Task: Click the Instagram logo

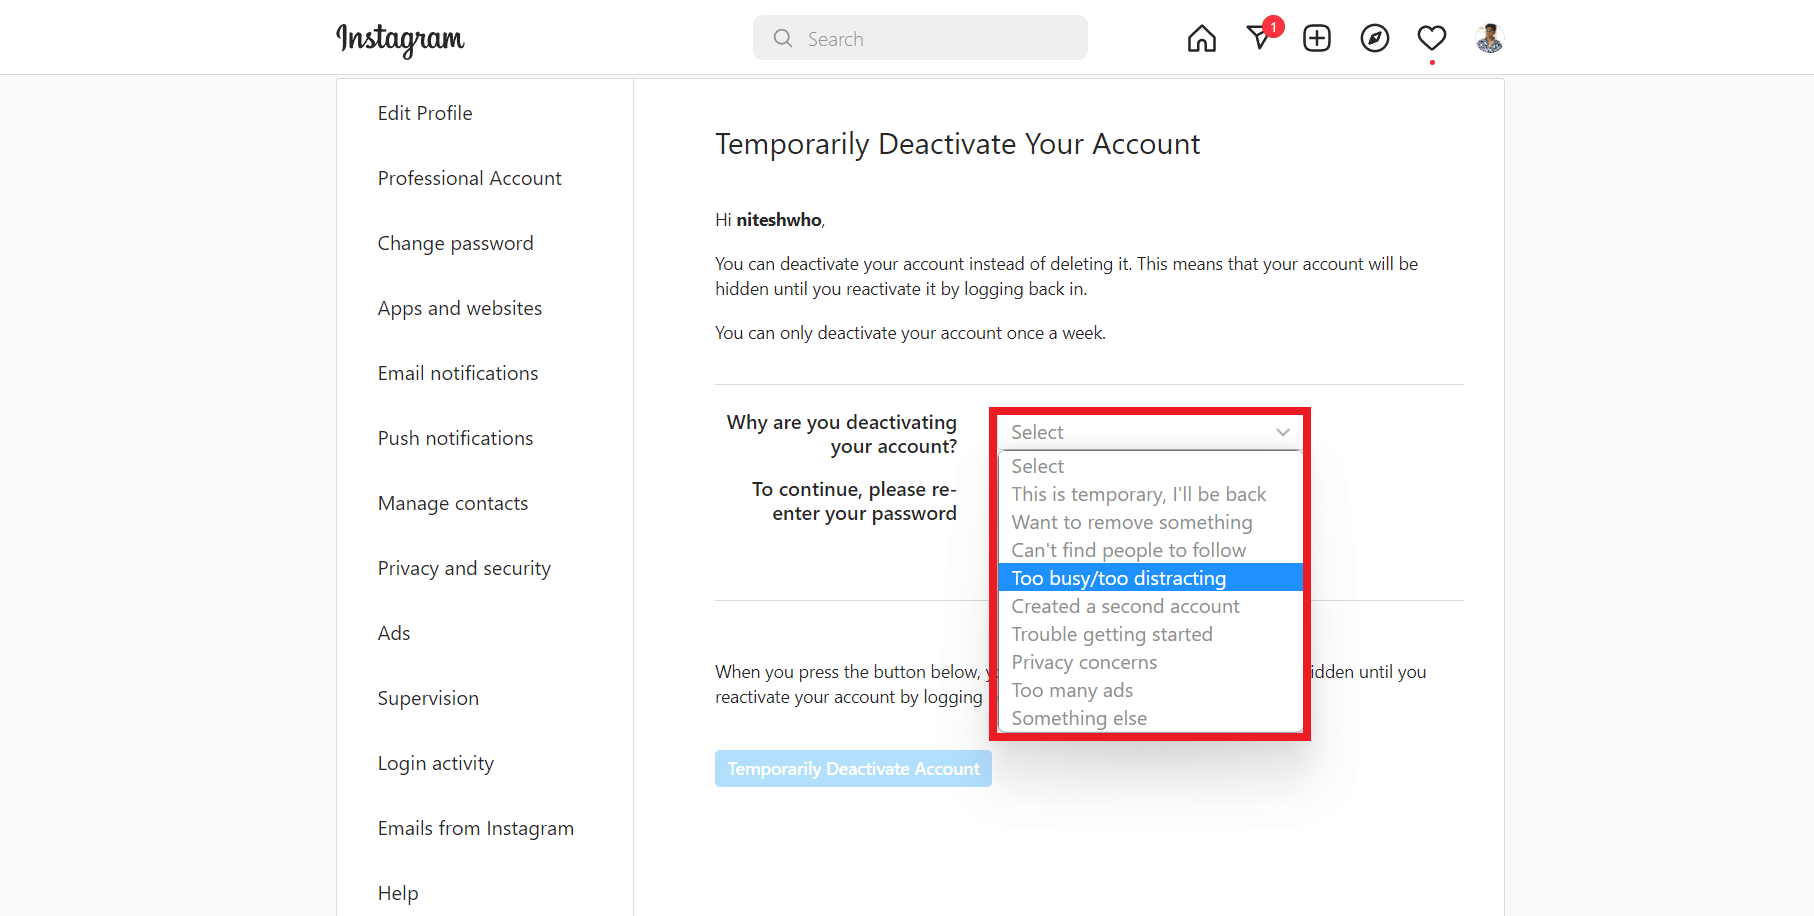Action: point(400,39)
